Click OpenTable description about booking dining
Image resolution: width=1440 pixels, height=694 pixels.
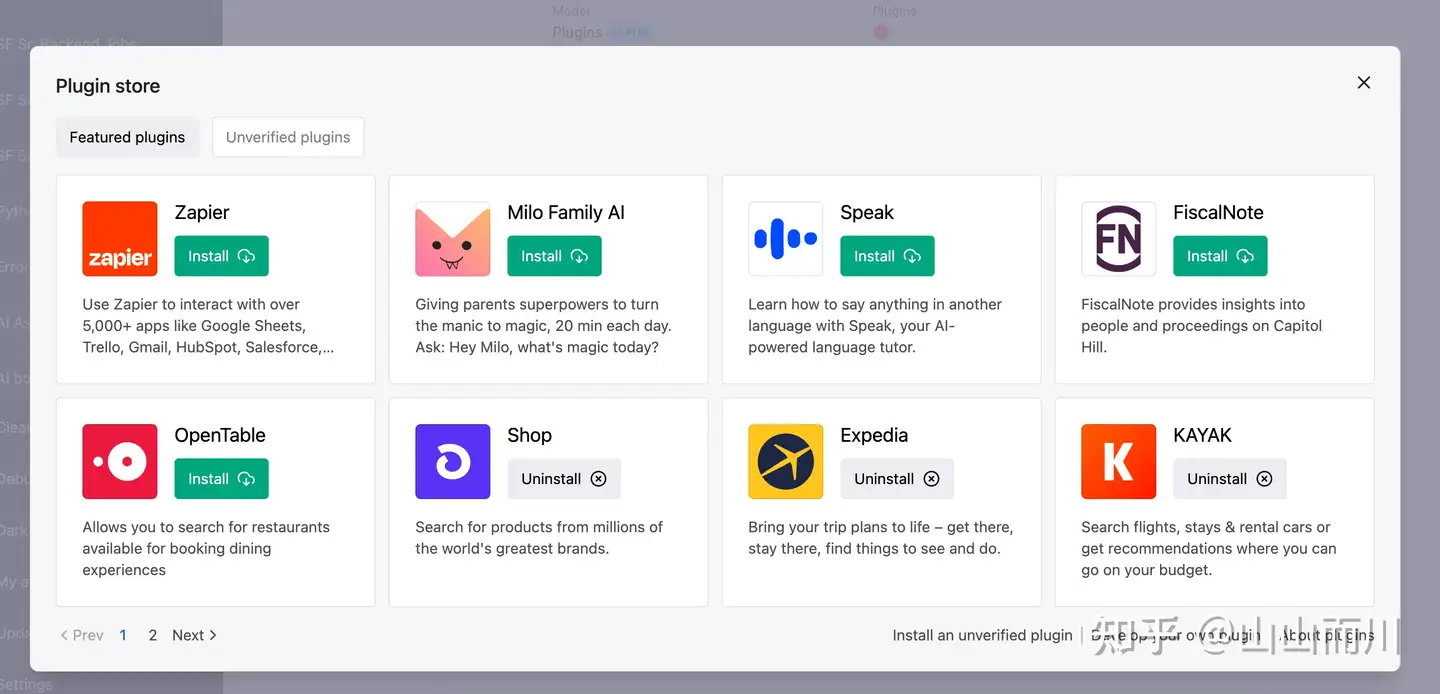point(206,548)
